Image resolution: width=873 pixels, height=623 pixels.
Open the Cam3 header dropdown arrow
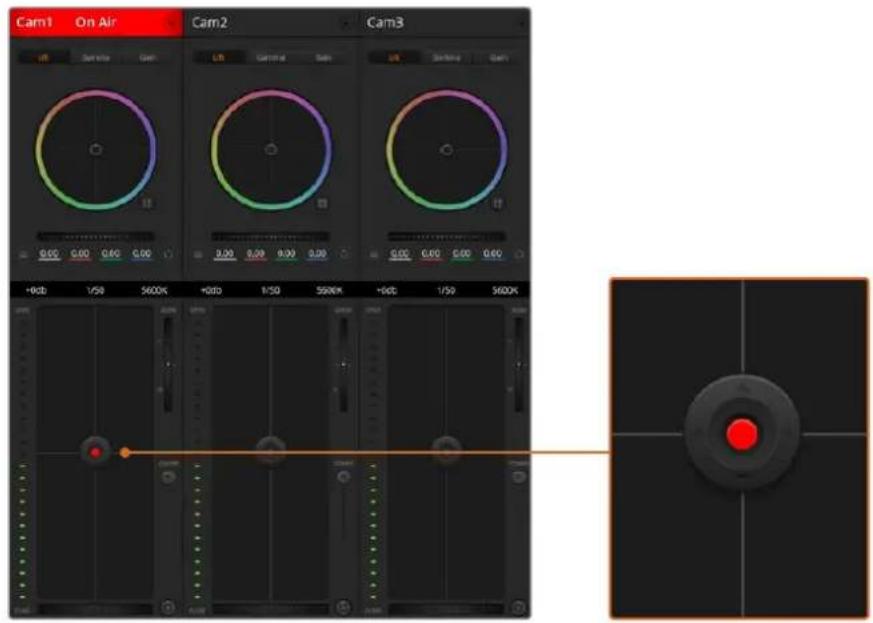pyautogui.click(x=522, y=23)
